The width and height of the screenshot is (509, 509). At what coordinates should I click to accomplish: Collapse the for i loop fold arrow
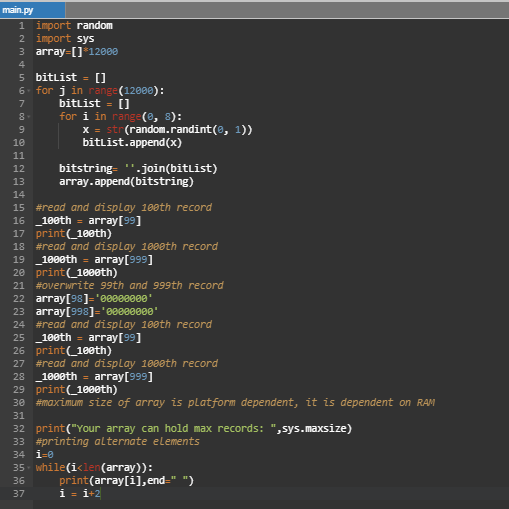tap(29, 117)
